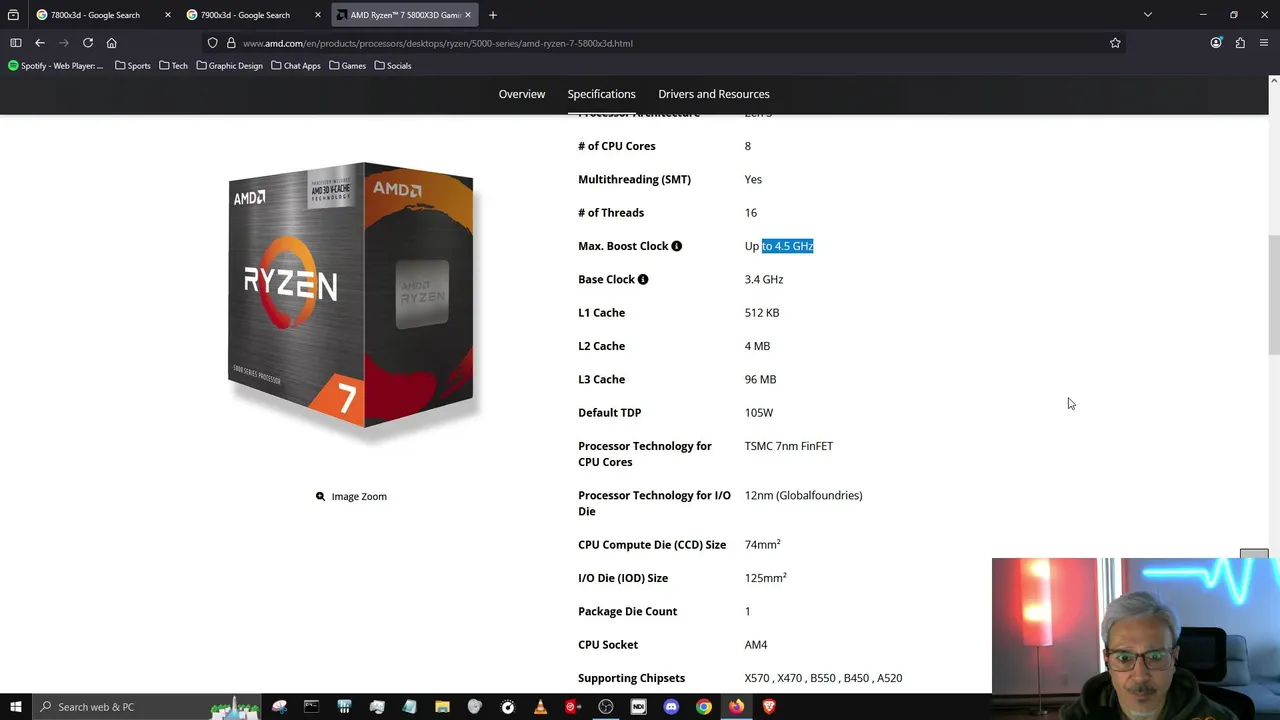Open Spotify Web Player bookmark

point(55,66)
